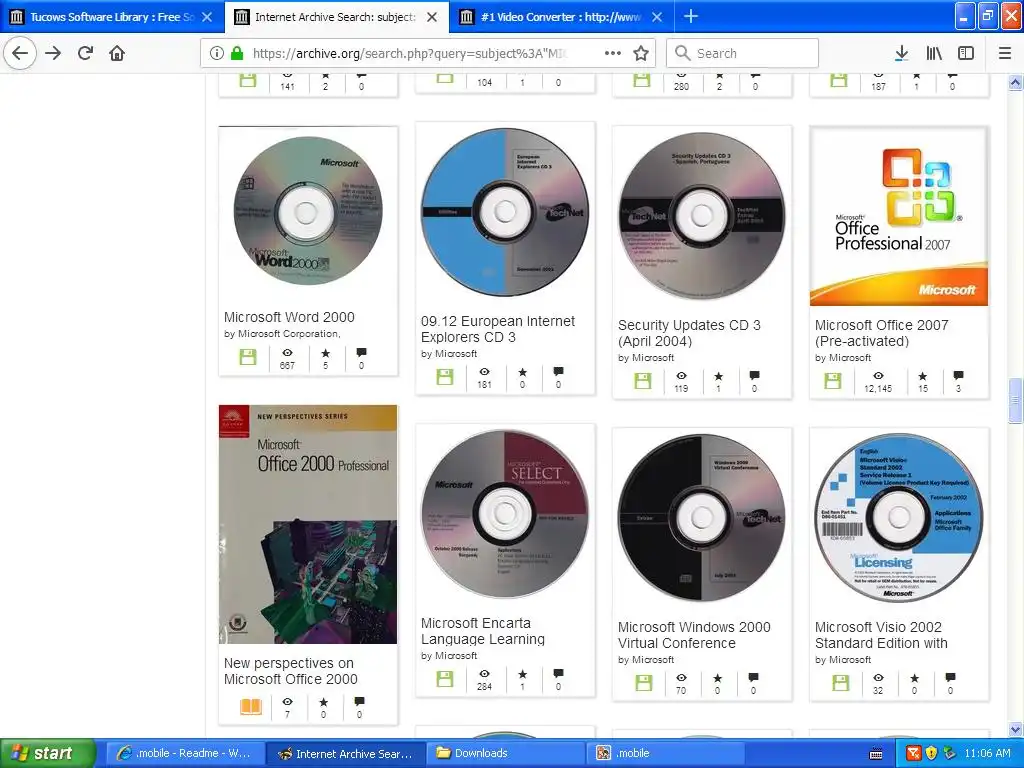Reload the current page
This screenshot has width=1024, height=768.
click(85, 54)
